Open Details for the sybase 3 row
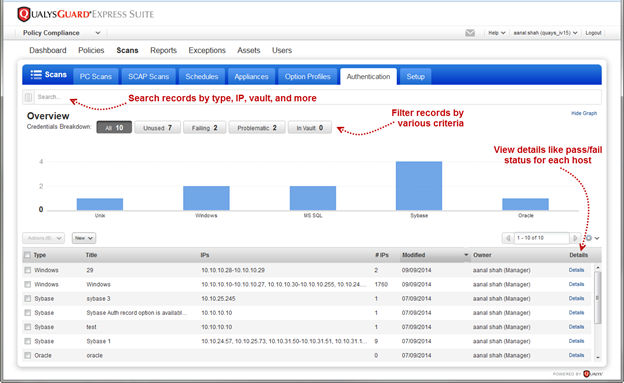This screenshot has width=624, height=383. [x=576, y=299]
